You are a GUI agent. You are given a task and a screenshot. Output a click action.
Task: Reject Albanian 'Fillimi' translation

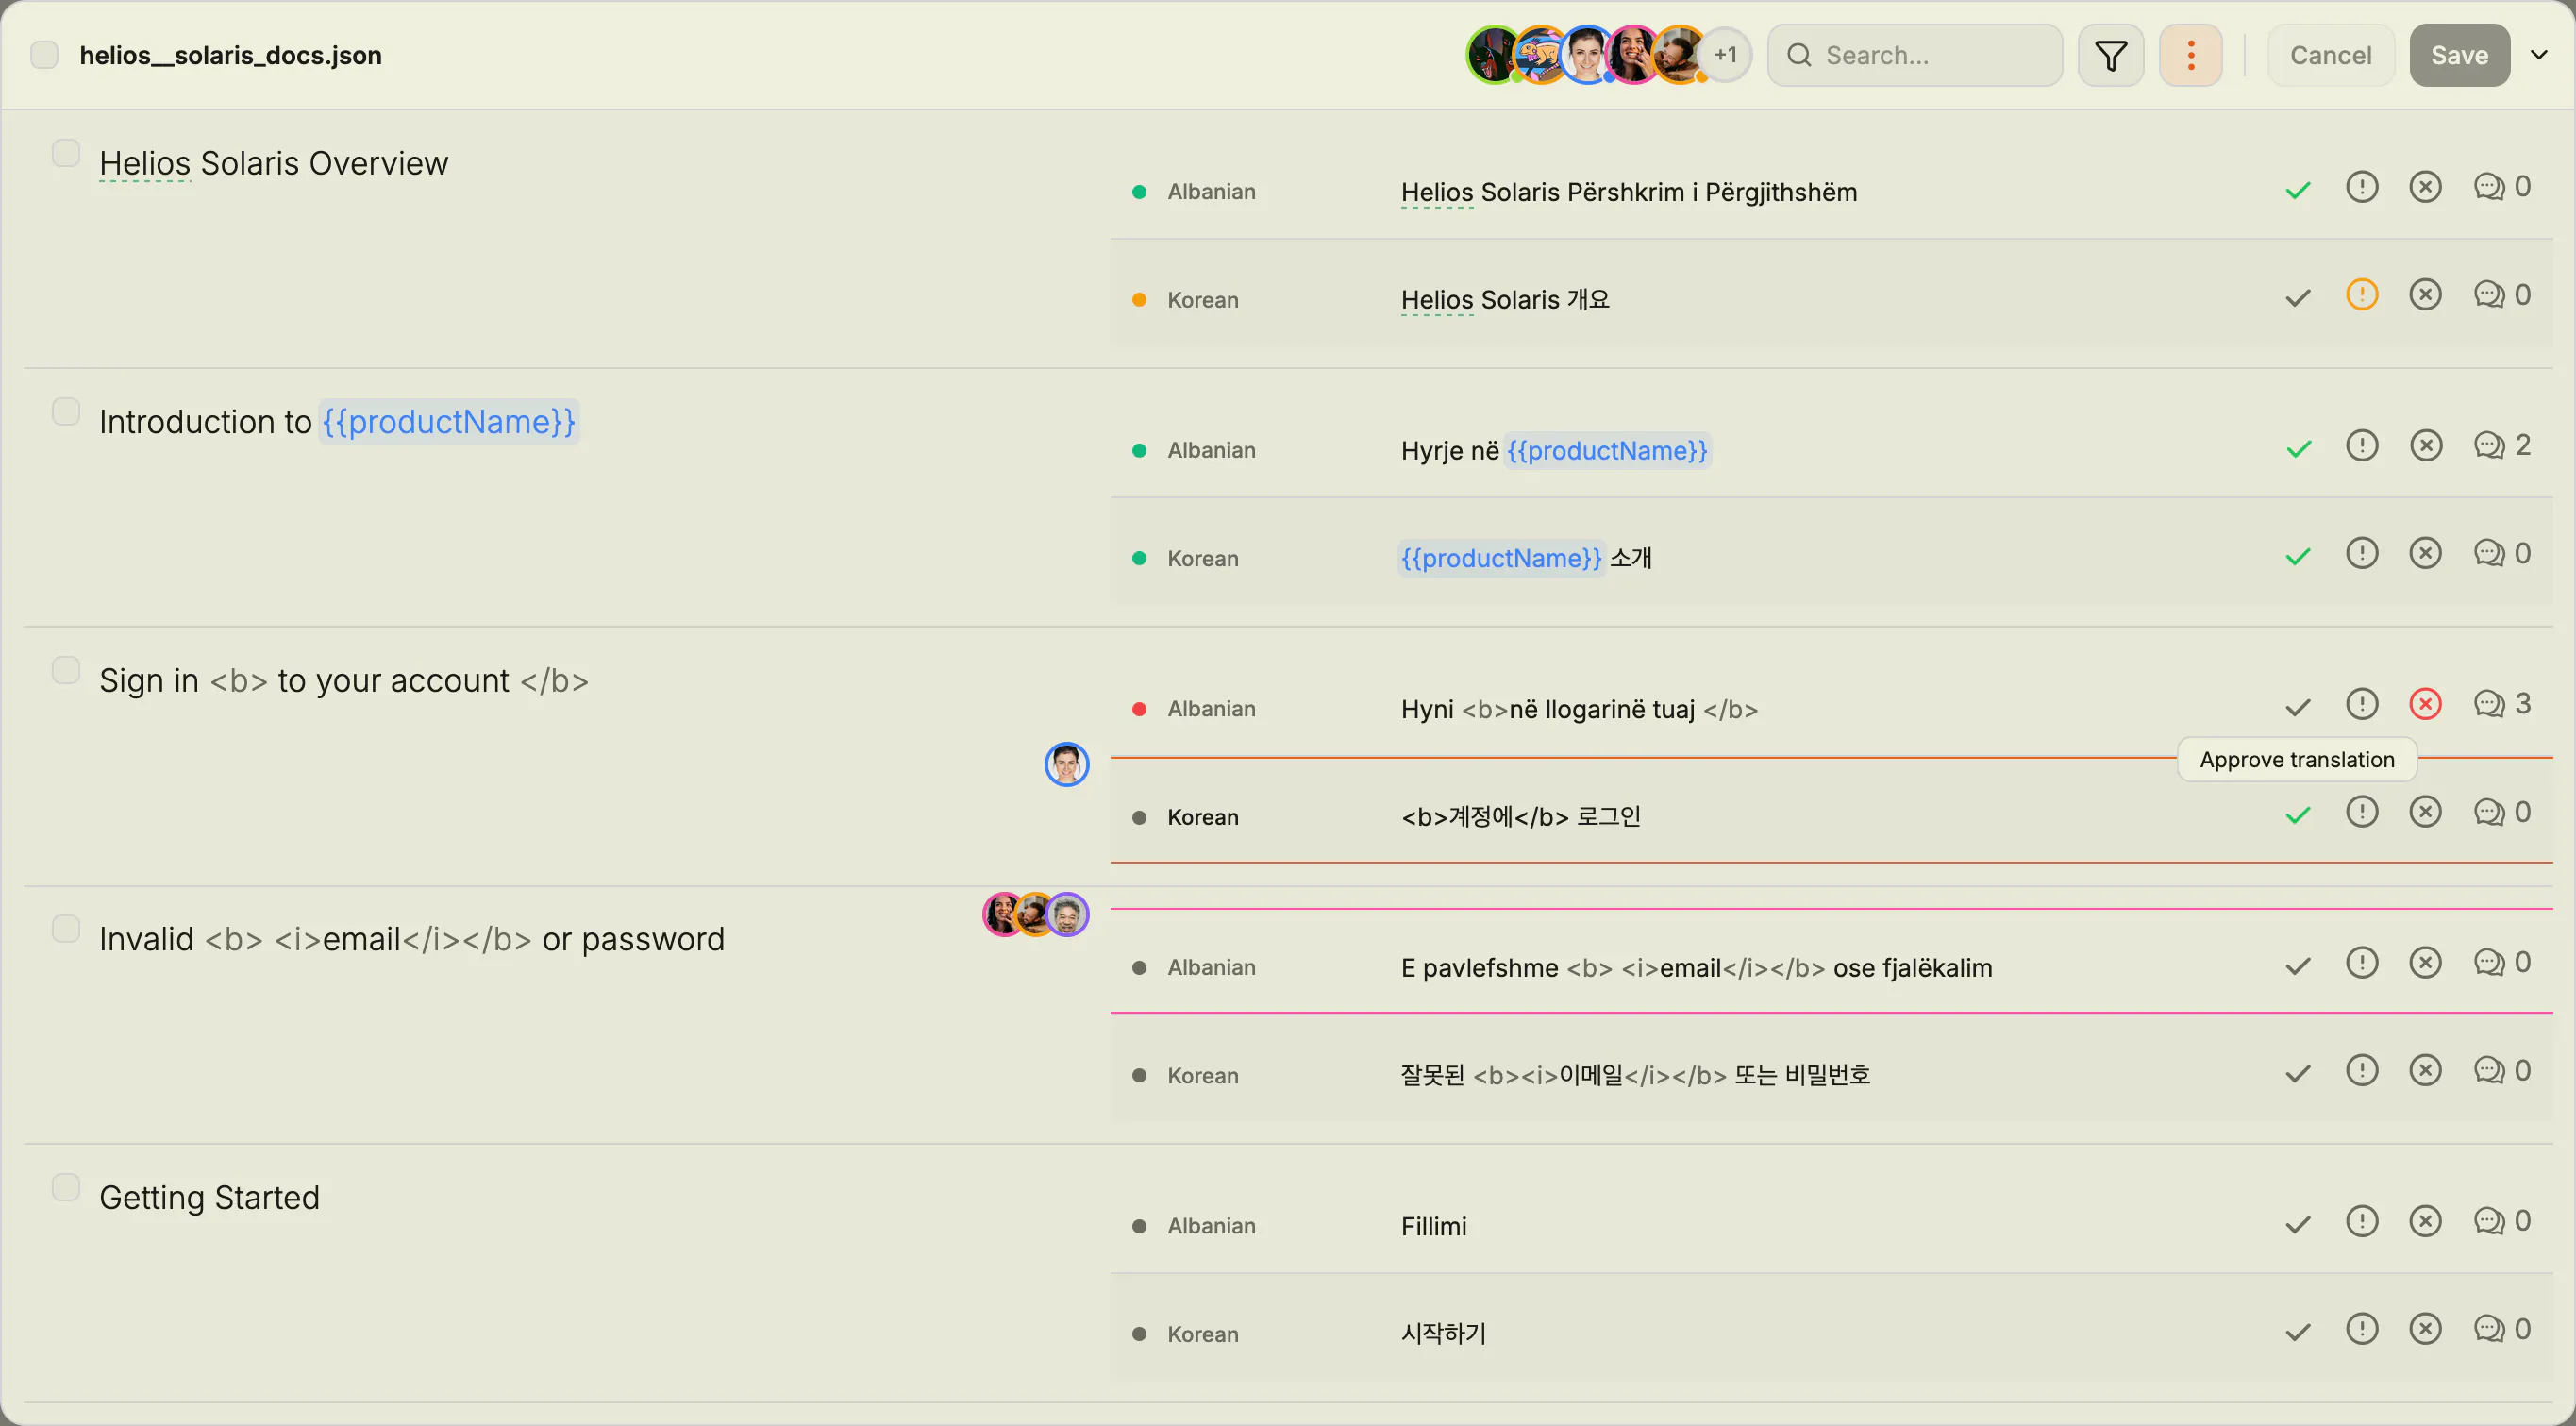point(2425,1221)
